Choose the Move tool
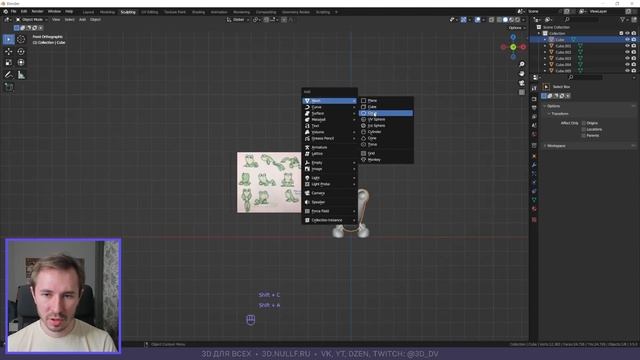This screenshot has height=360, width=640. pyautogui.click(x=9, y=51)
